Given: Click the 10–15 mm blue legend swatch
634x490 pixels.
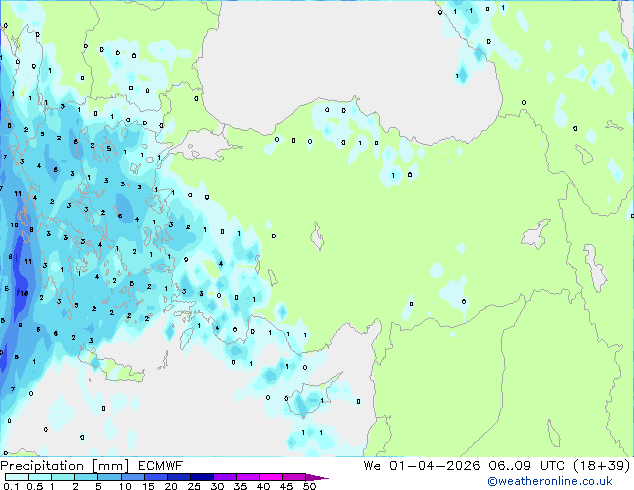Looking at the screenshot, I should click(133, 477).
